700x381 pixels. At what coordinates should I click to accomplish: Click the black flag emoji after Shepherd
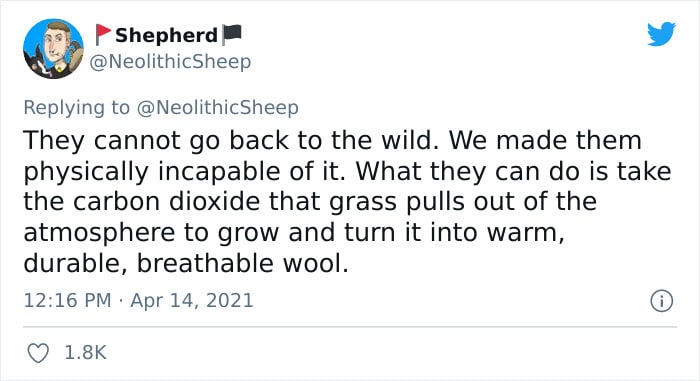232,34
